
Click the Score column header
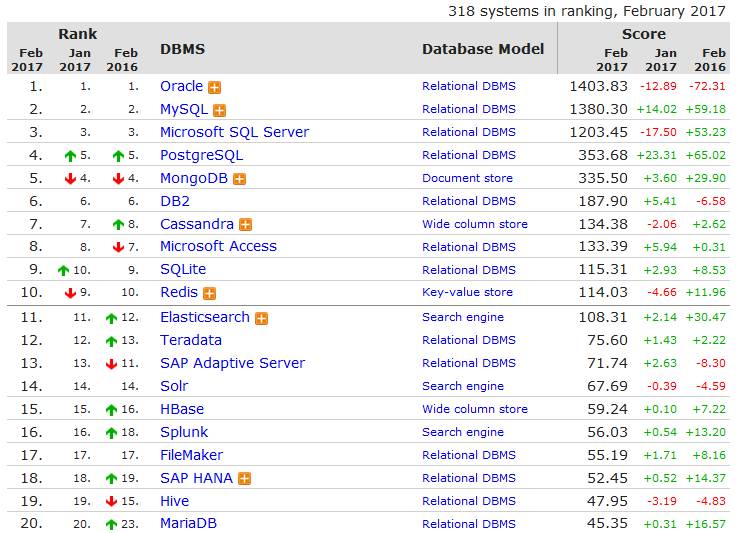tap(644, 34)
